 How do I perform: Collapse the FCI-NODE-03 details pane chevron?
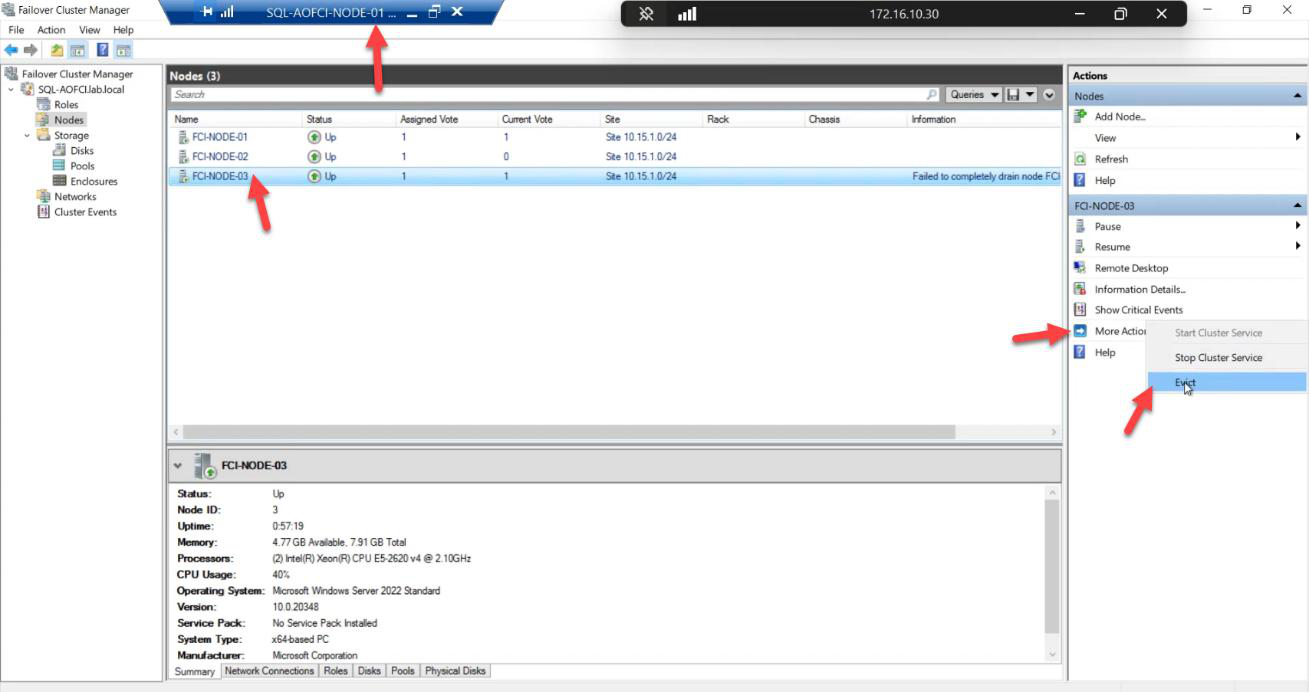(x=178, y=466)
